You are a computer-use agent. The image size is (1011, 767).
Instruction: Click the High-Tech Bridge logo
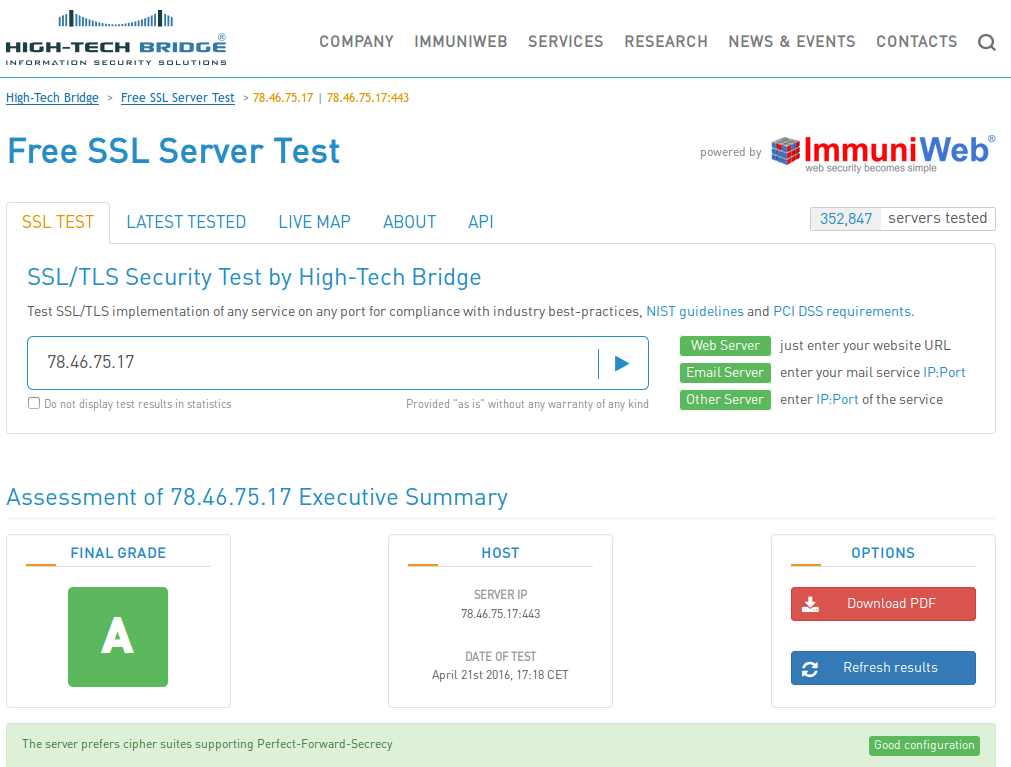click(x=116, y=38)
